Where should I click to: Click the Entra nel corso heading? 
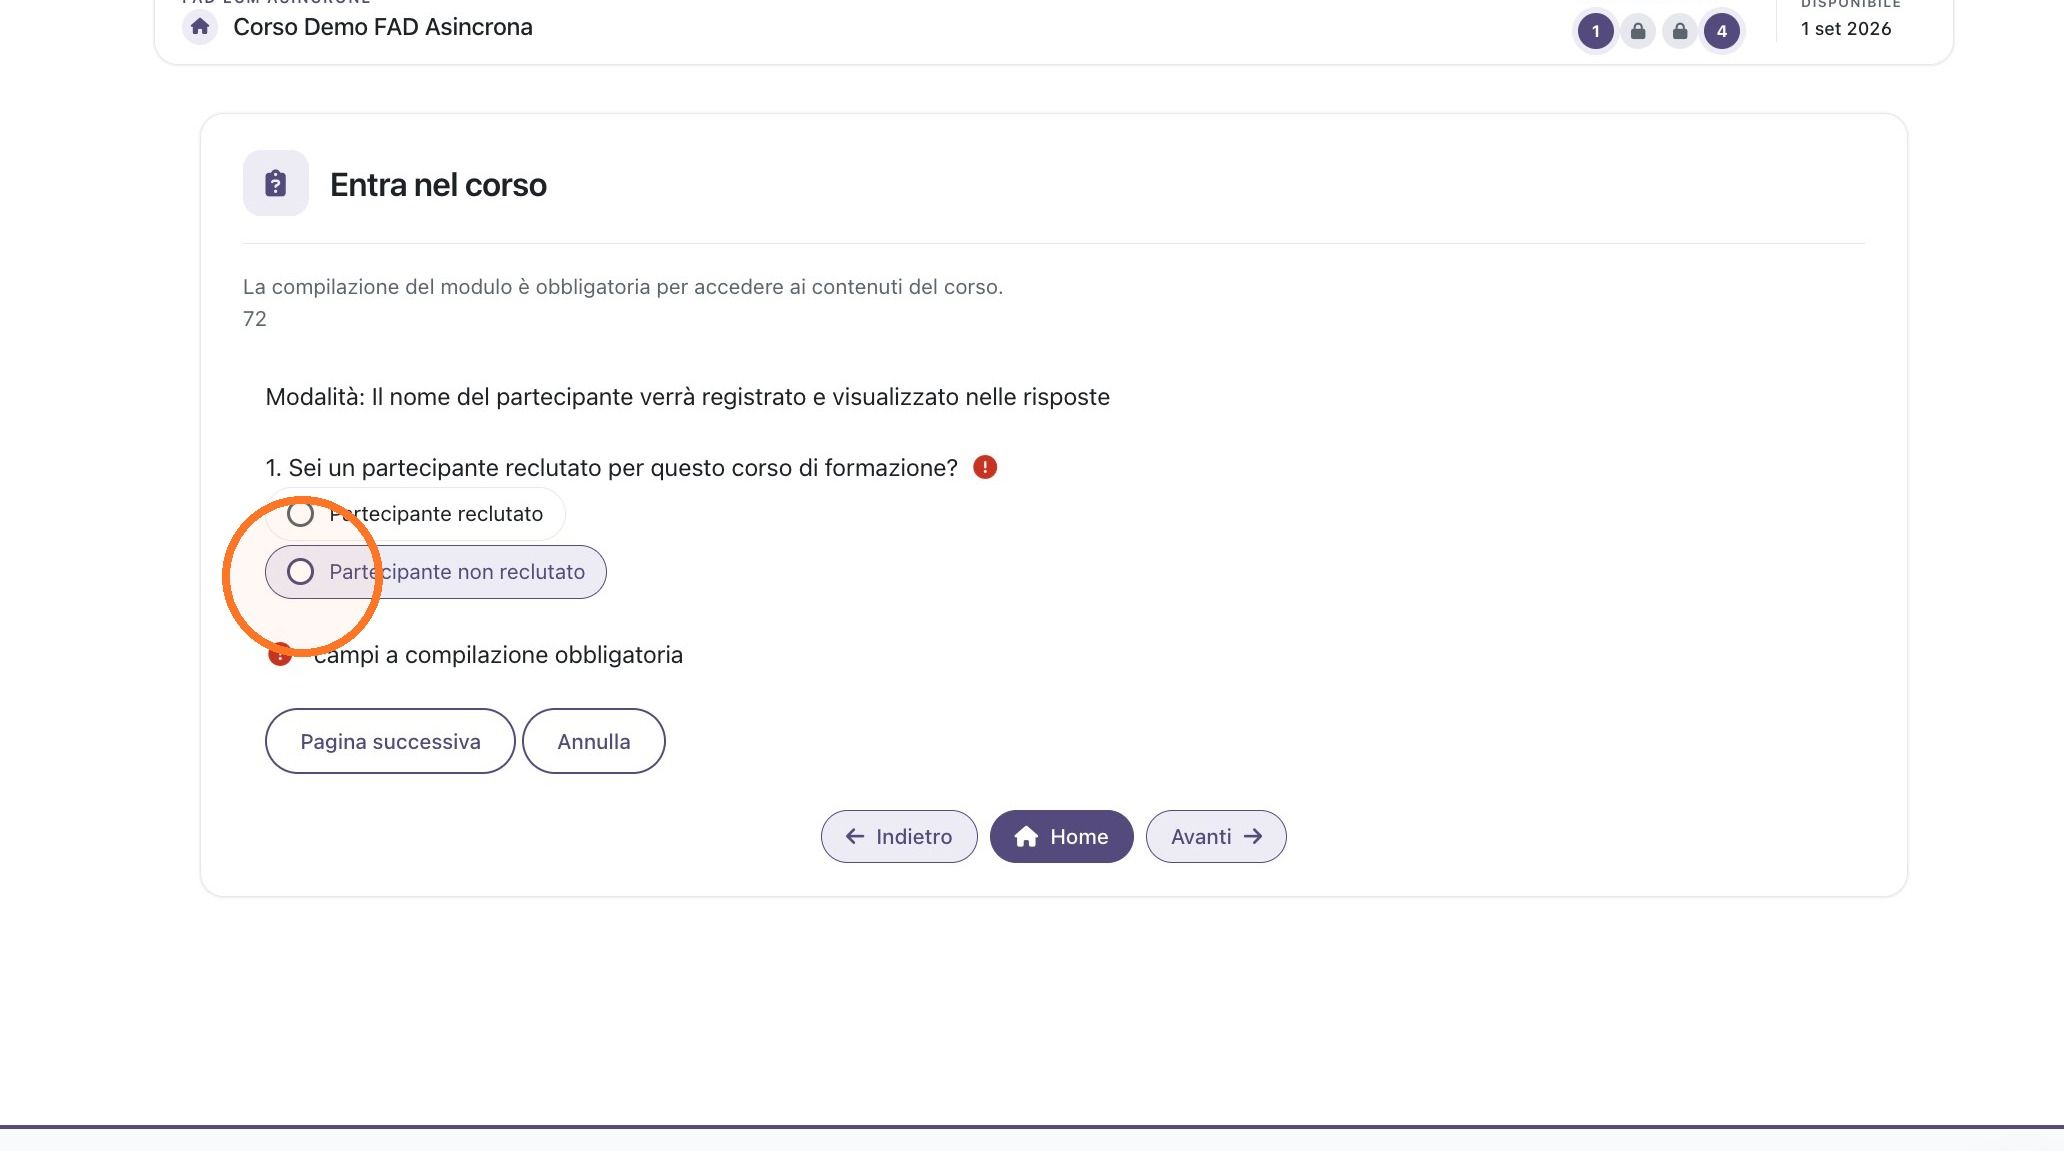point(438,185)
